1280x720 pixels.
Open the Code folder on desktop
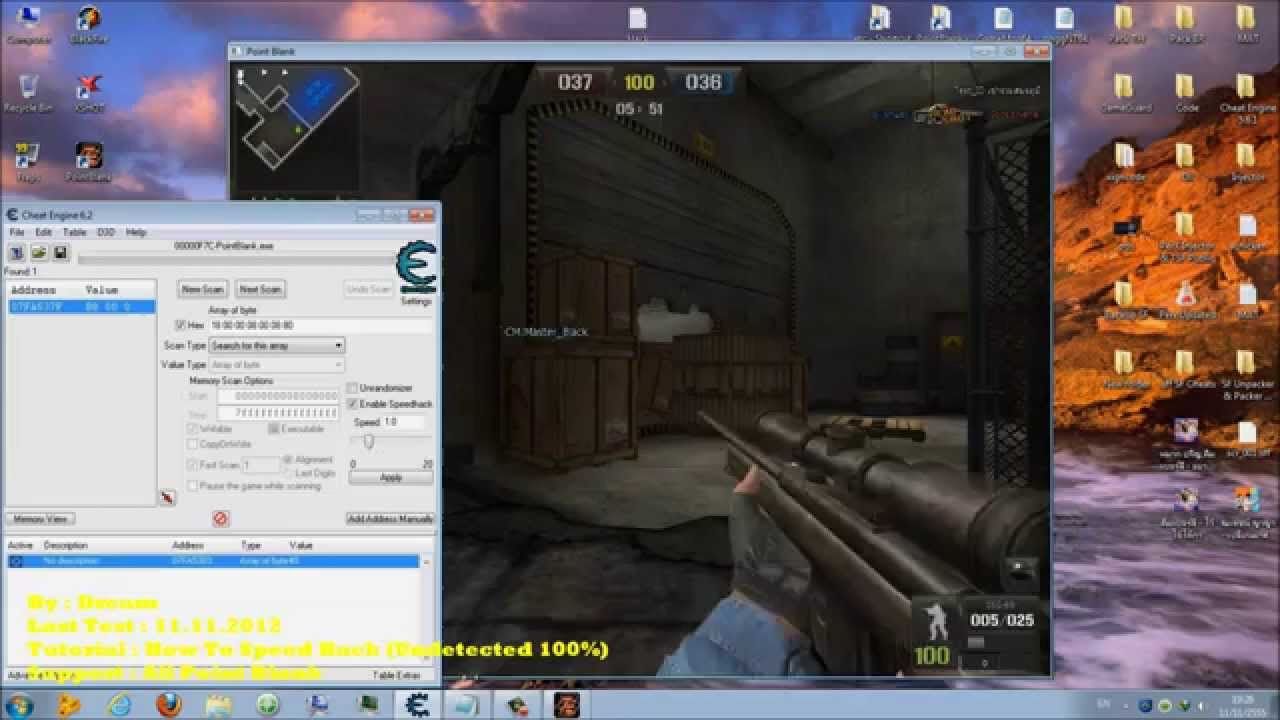1186,92
